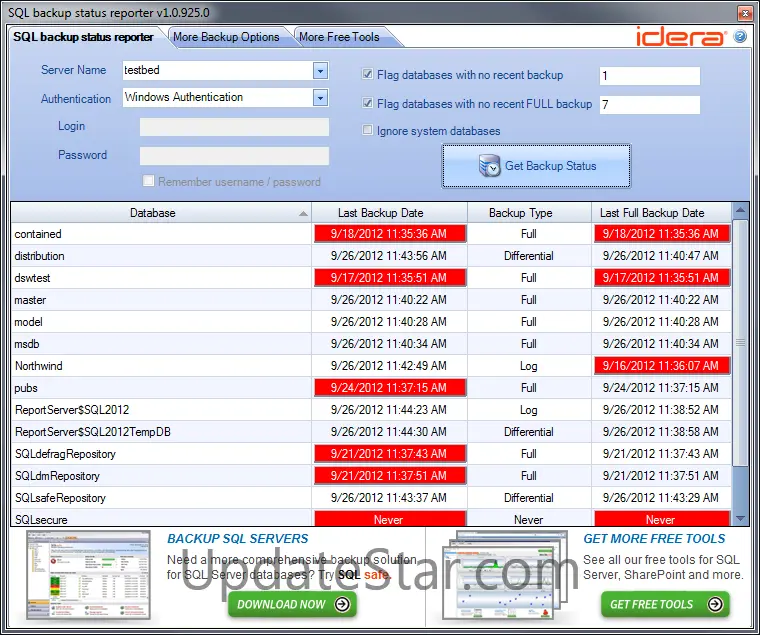Click the blue help question mark icon
Screen dimensions: 760x635
740,36
